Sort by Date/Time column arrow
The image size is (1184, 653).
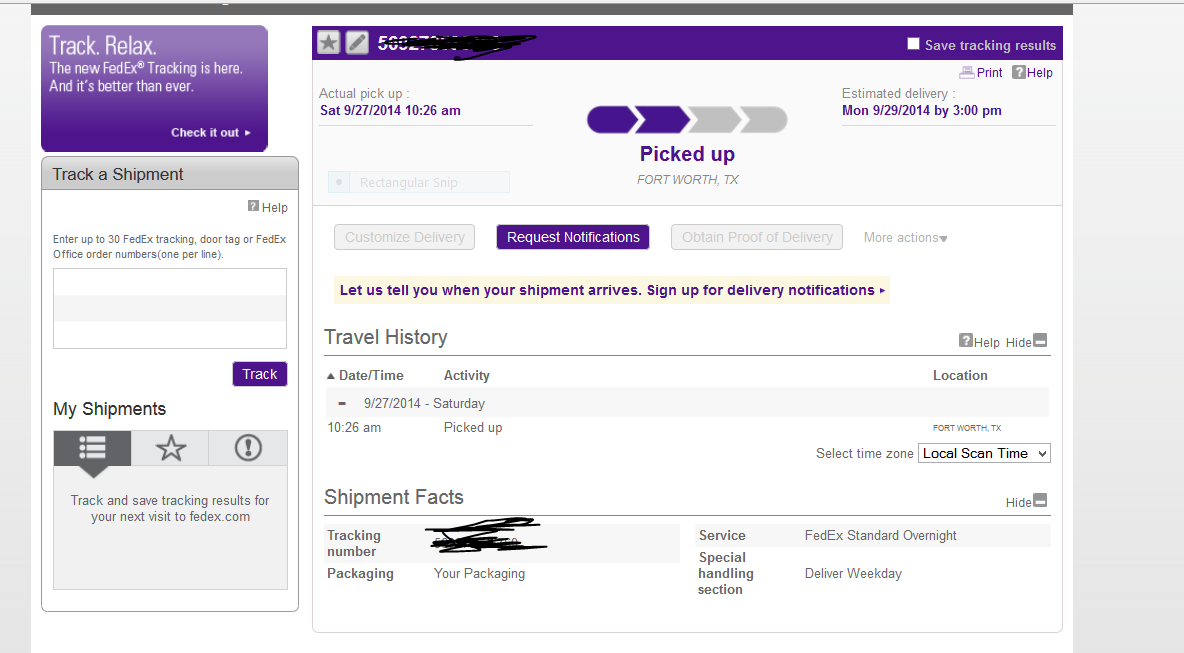point(331,375)
